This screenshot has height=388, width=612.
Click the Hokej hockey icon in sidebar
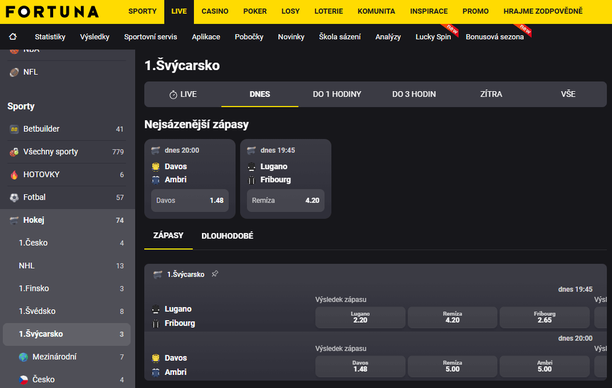pos(14,220)
